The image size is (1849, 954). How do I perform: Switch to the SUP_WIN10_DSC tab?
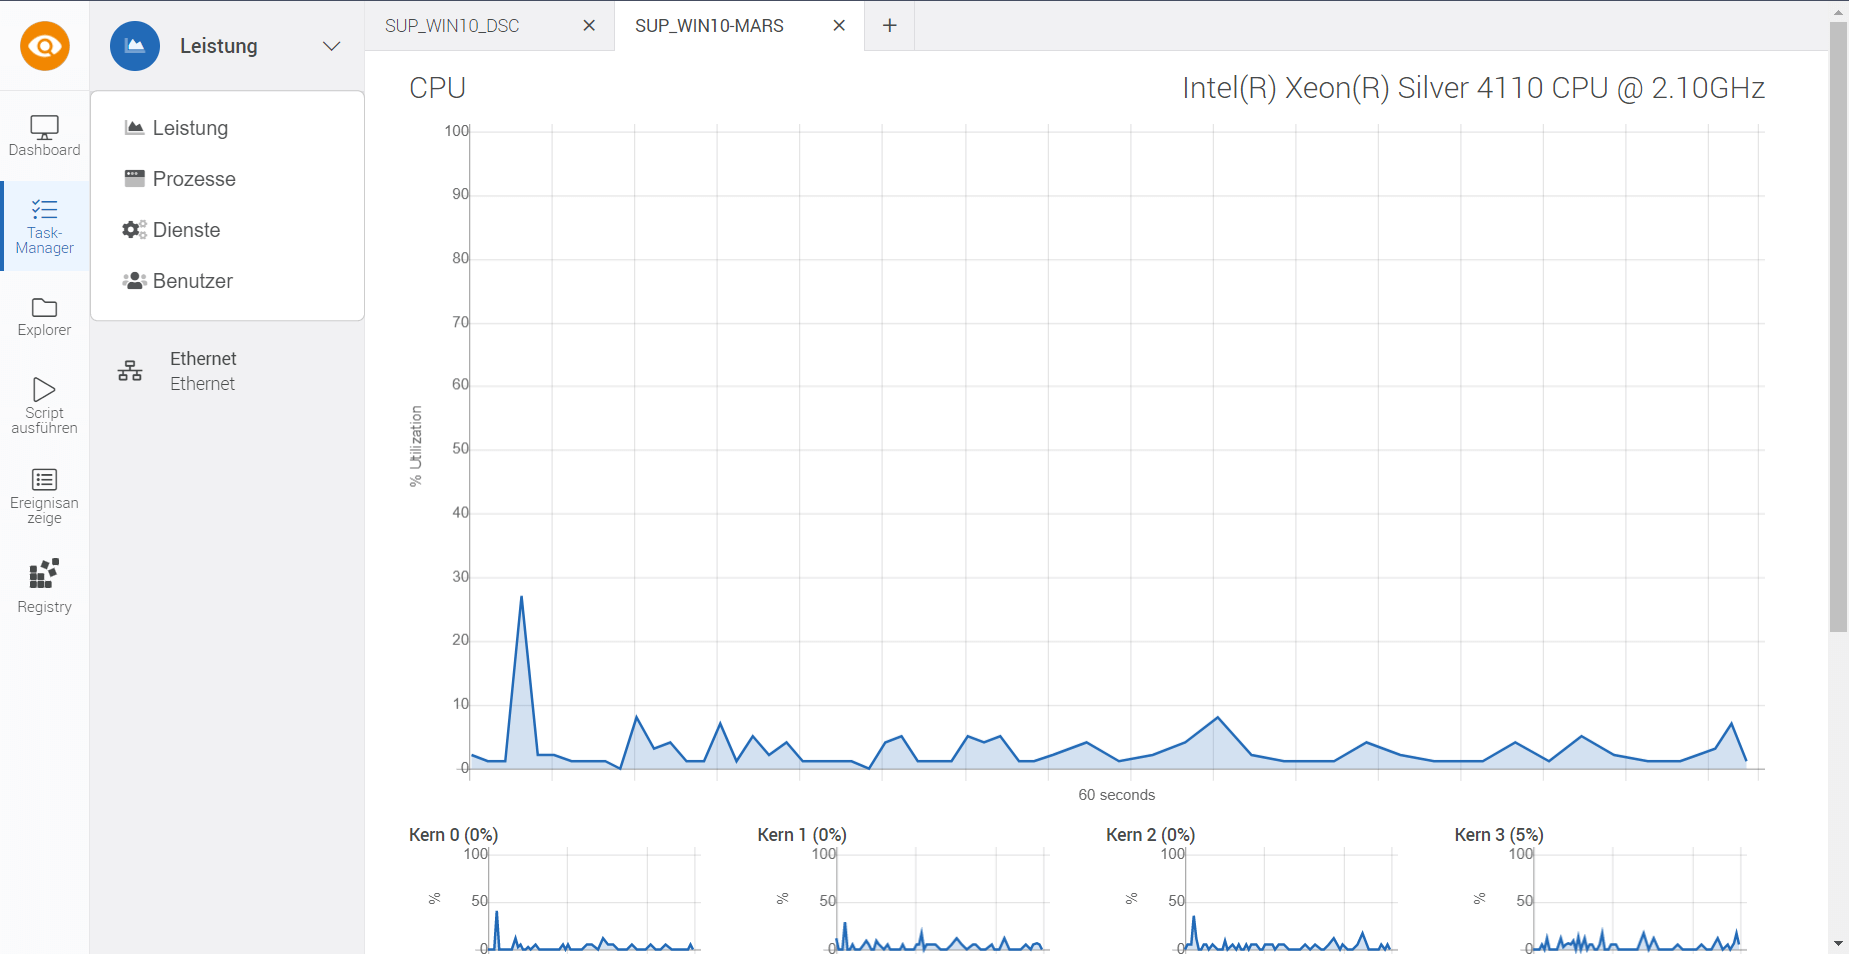tap(452, 26)
